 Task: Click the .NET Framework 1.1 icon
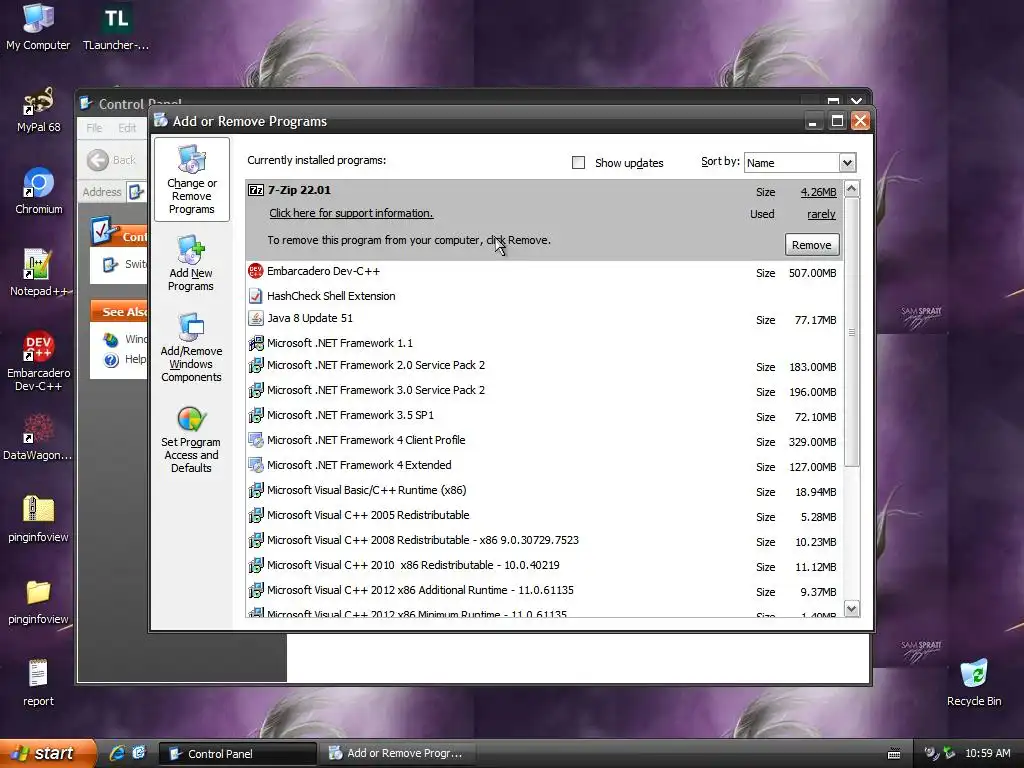click(x=256, y=343)
